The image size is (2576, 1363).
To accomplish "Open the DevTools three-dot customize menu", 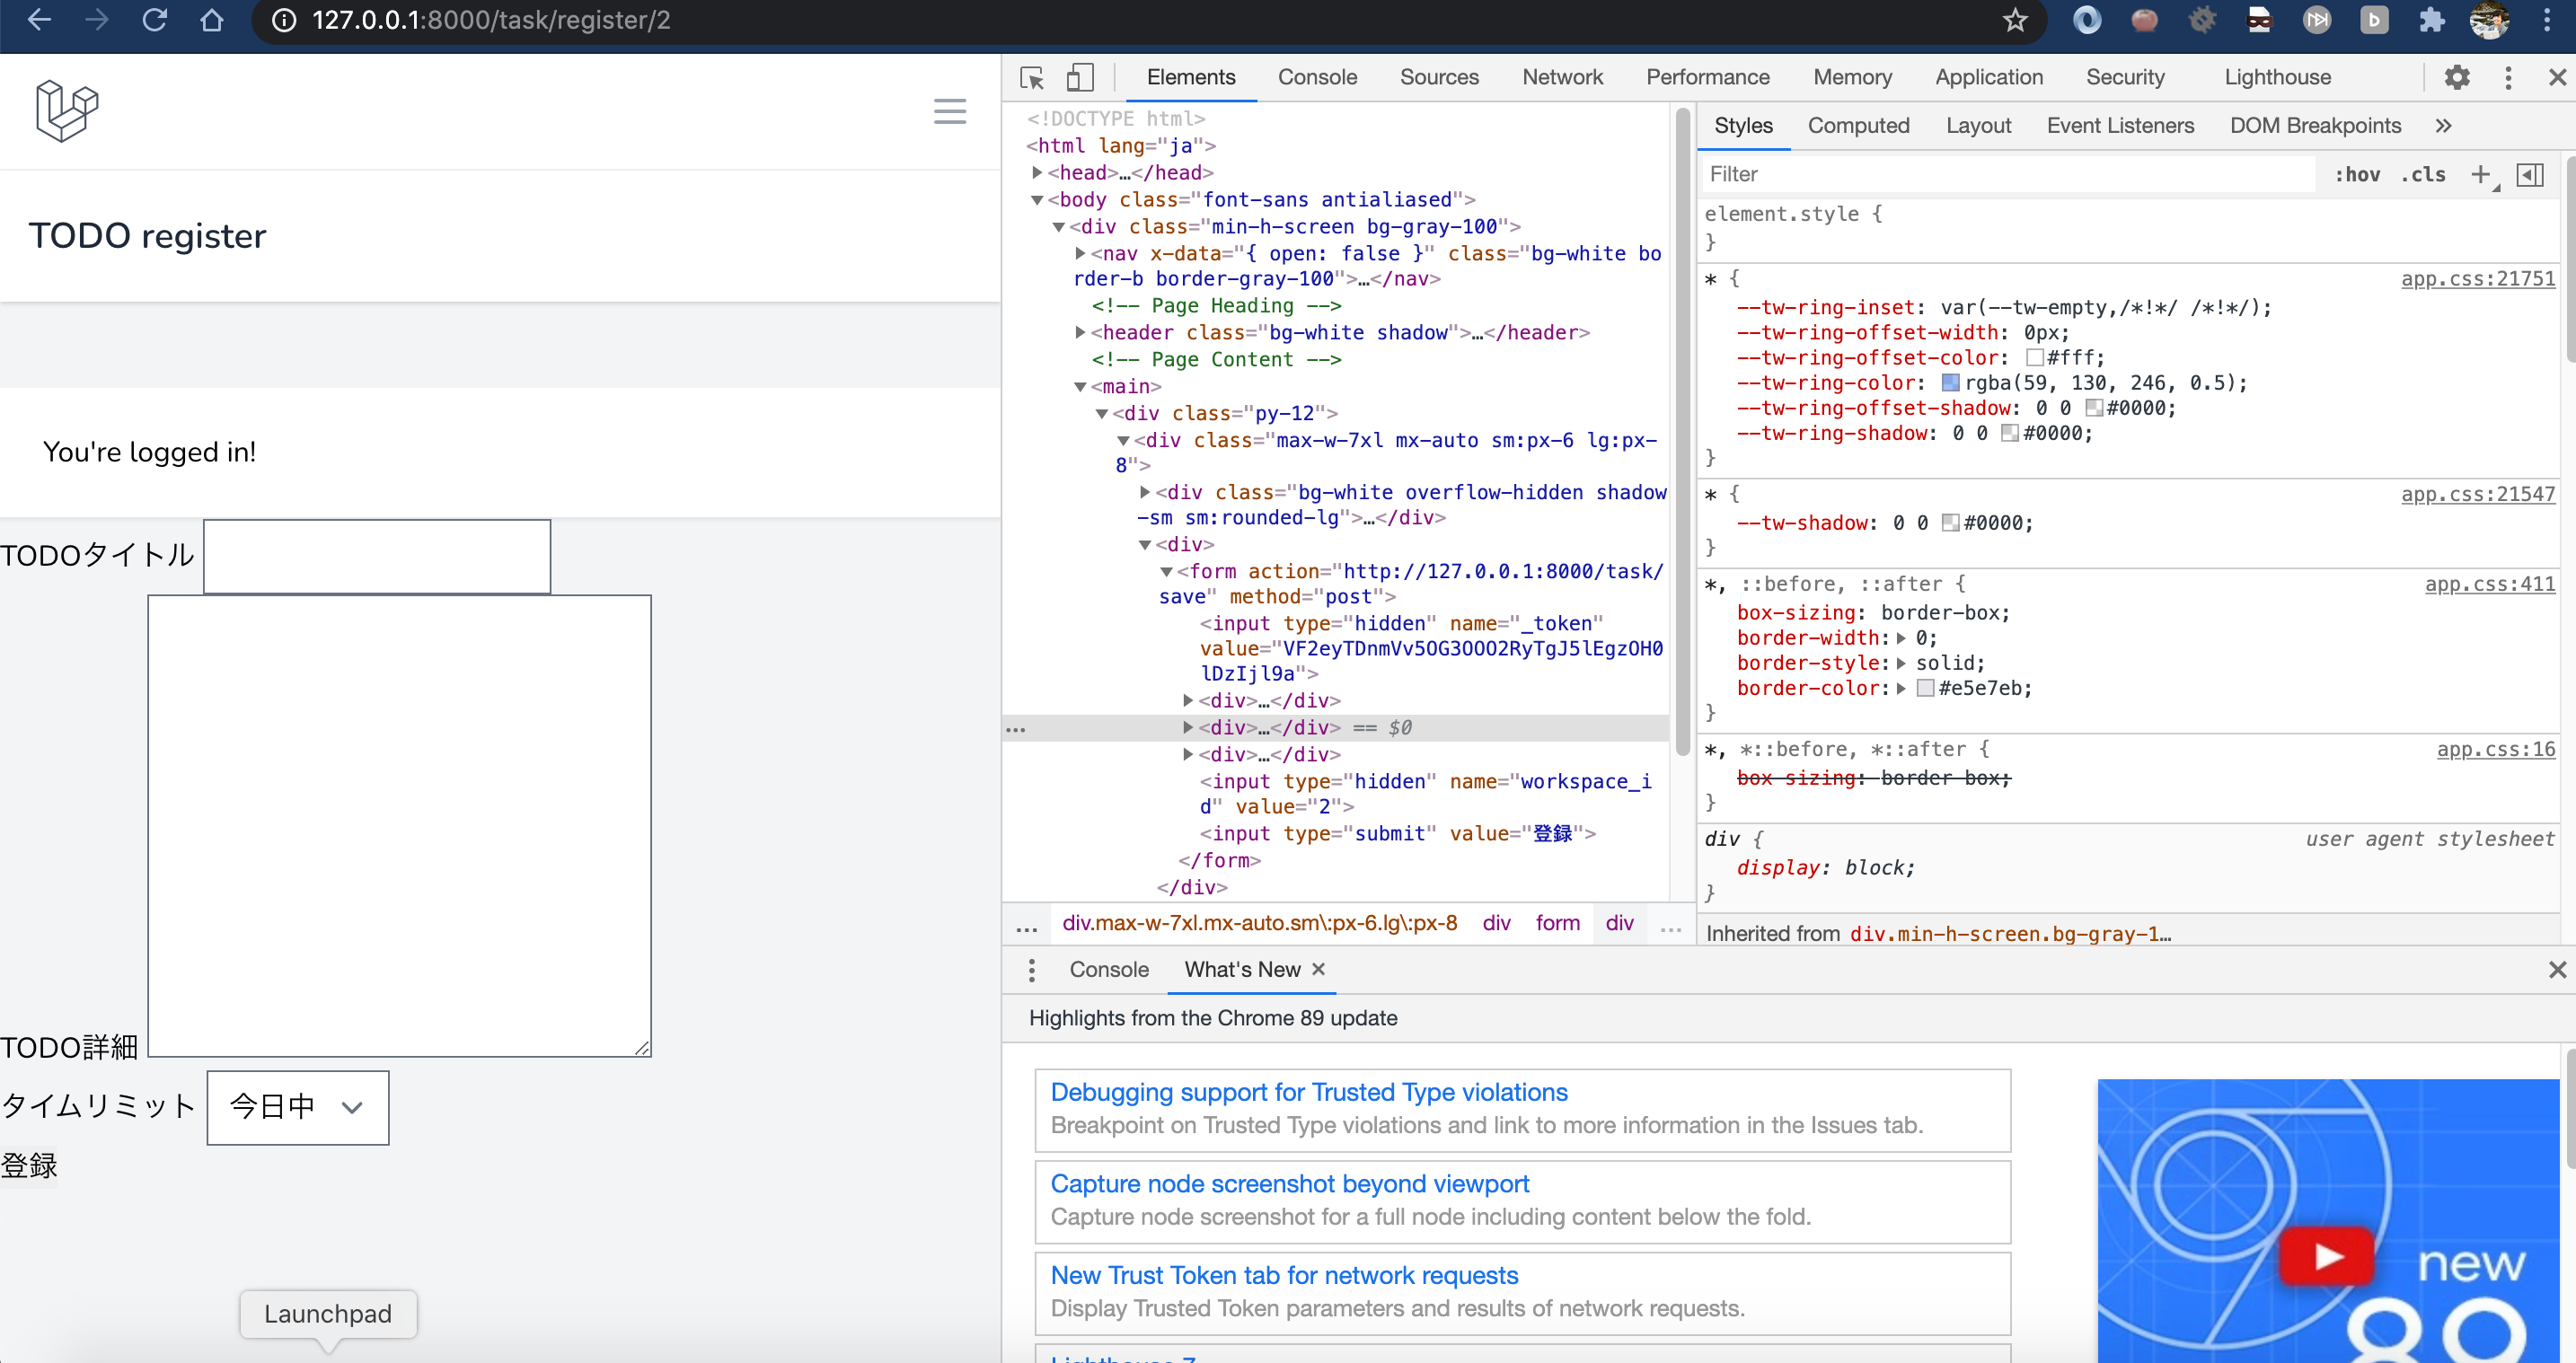I will click(x=2508, y=78).
